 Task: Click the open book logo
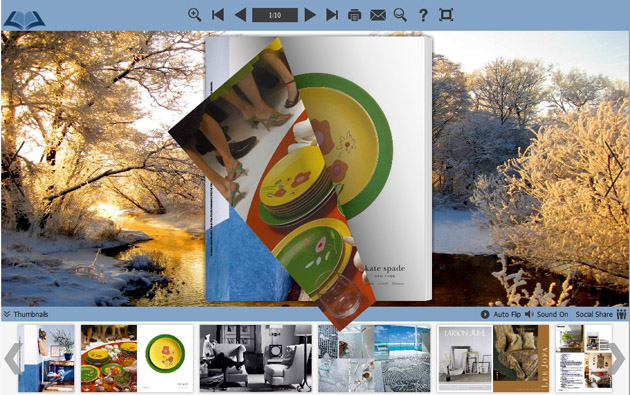click(25, 20)
